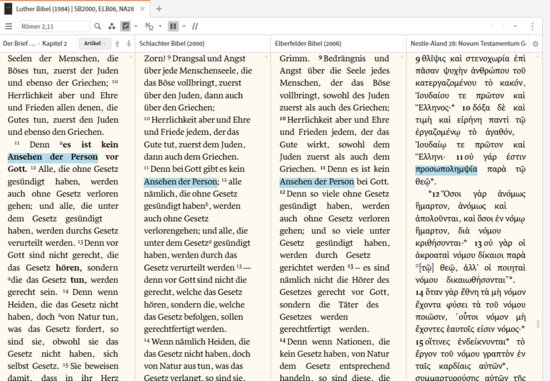This screenshot has height=381, width=550.
Task: Open the panel menu hamburger icon
Action: [9, 26]
